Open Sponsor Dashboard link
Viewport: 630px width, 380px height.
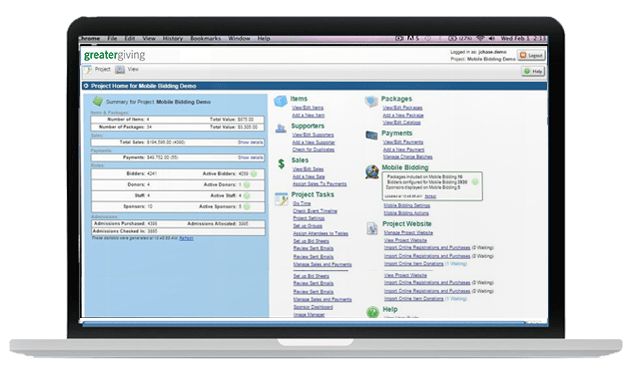pyautogui.click(x=313, y=307)
